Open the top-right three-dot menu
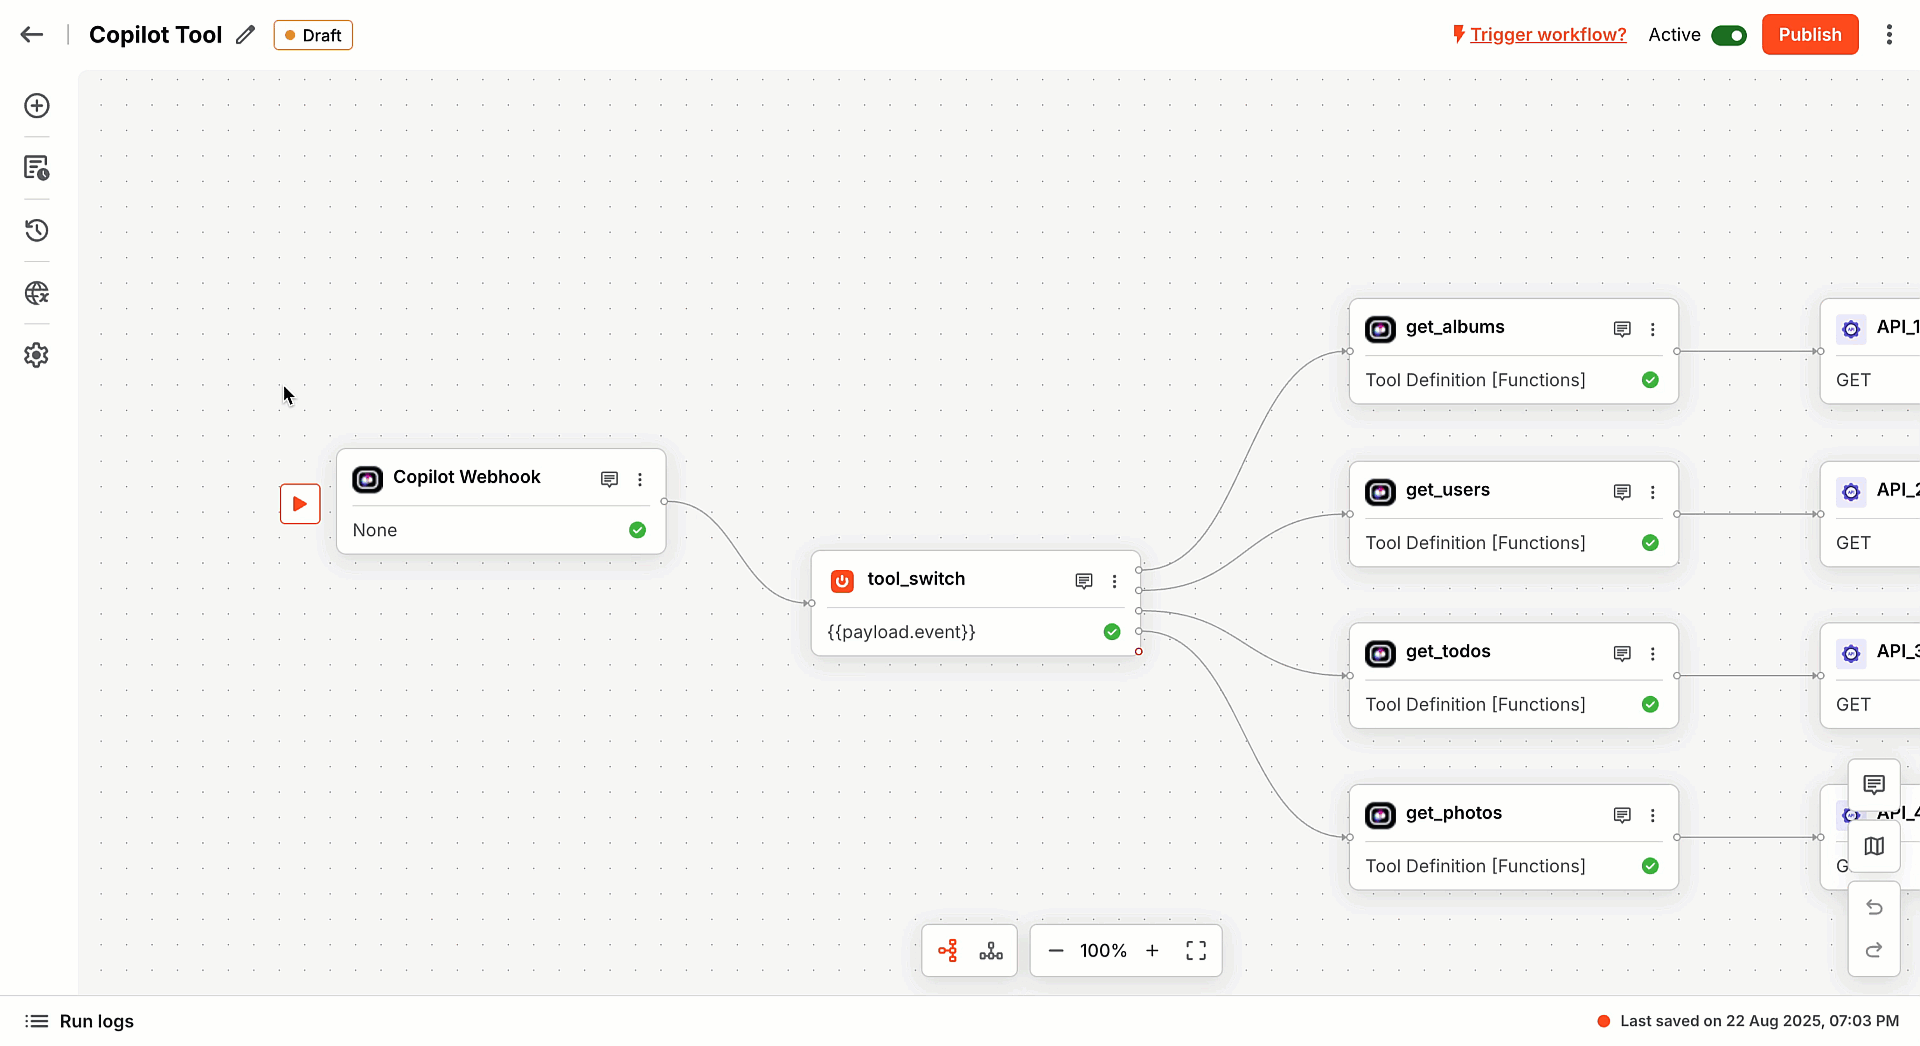The width and height of the screenshot is (1920, 1046). tap(1889, 35)
